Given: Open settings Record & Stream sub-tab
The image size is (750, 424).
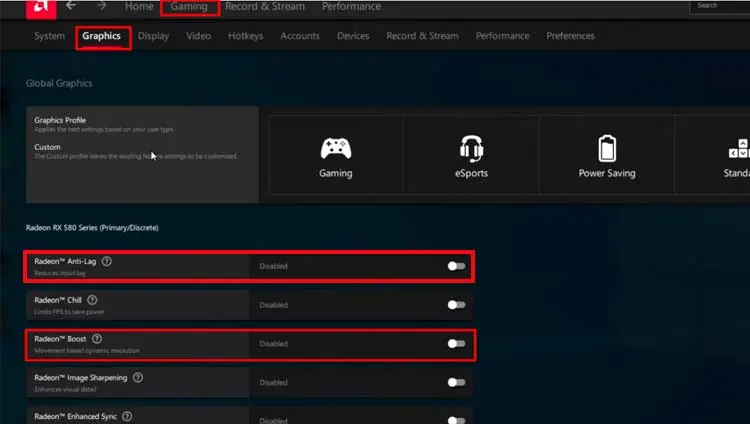Looking at the screenshot, I should coord(422,36).
